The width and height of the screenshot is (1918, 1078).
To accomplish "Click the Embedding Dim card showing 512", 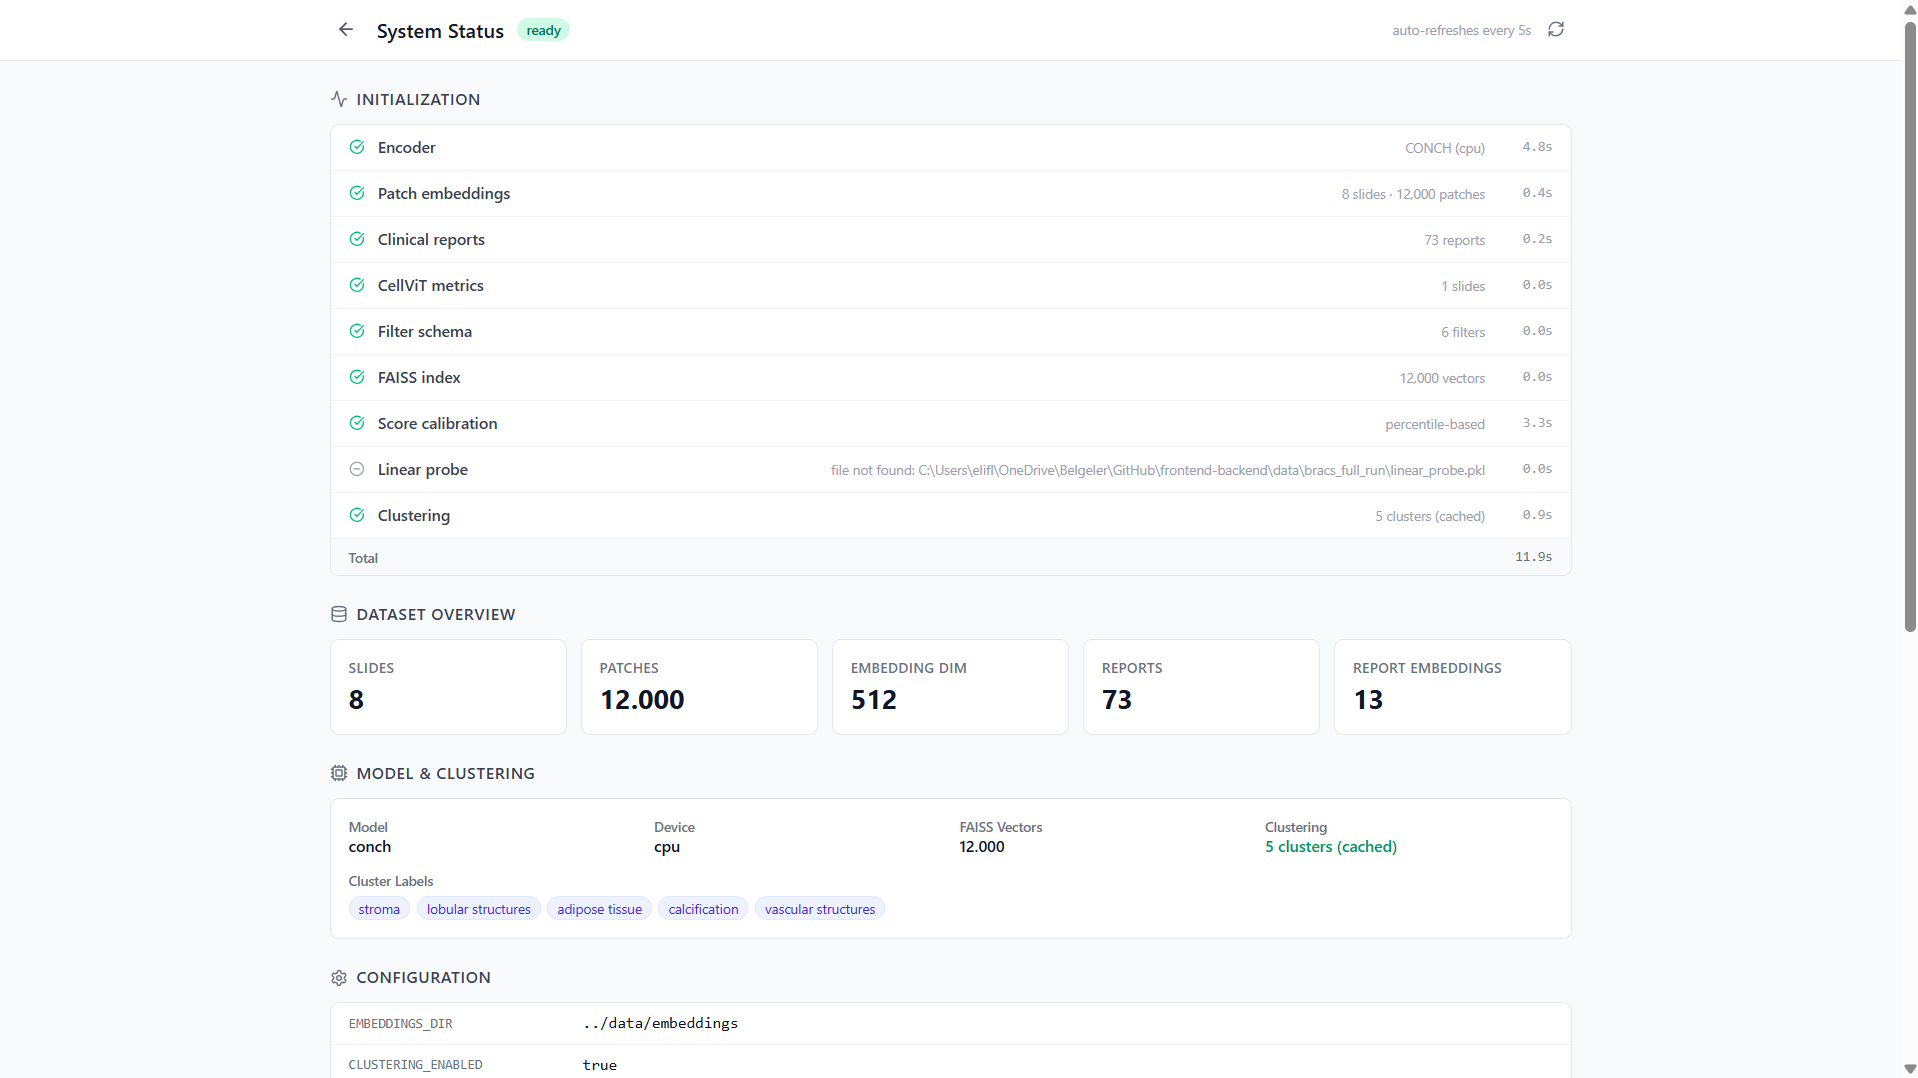I will coord(951,687).
